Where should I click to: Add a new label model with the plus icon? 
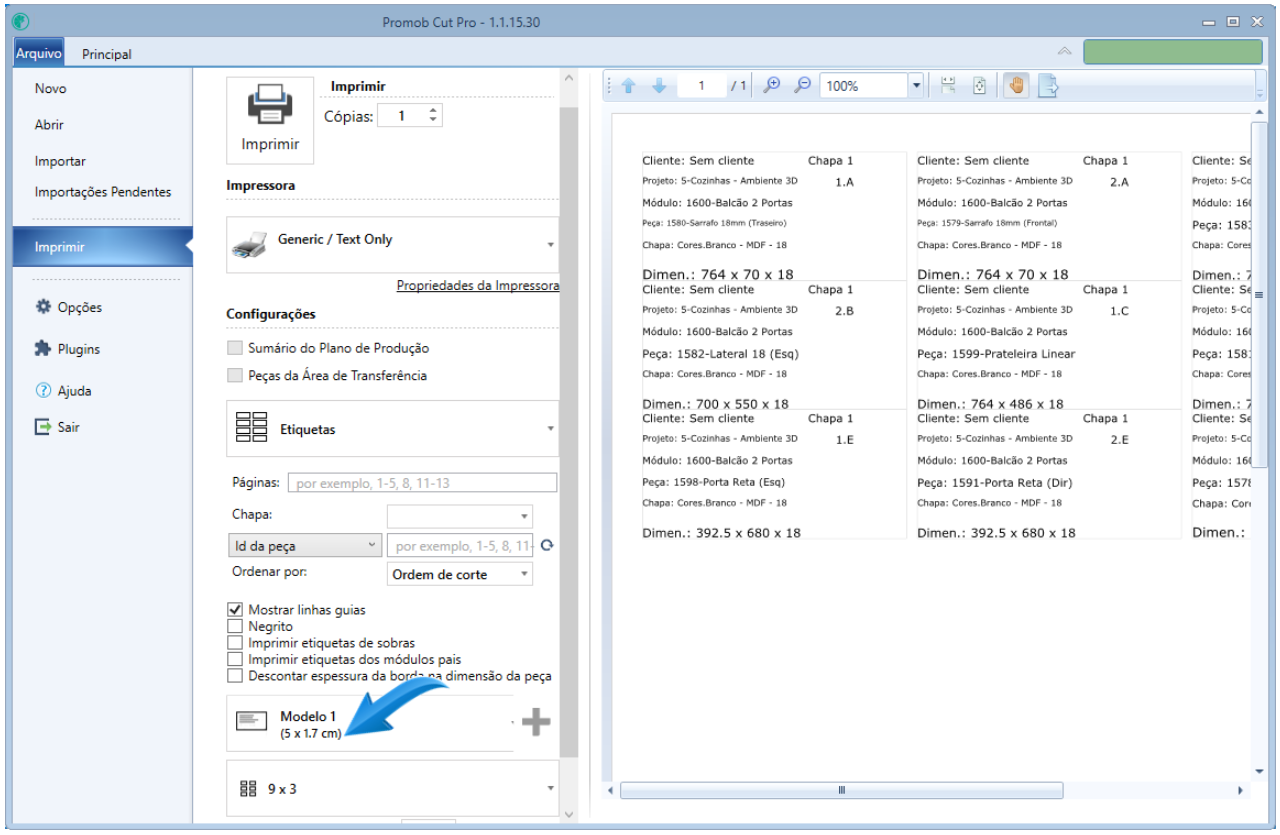[536, 723]
